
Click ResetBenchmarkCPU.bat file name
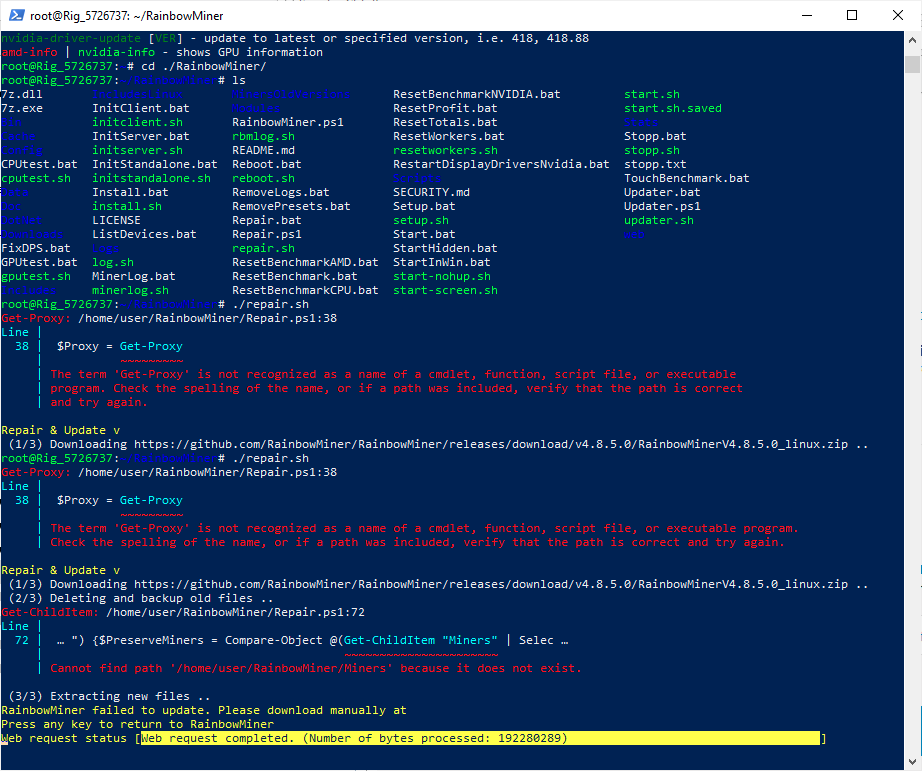coord(305,291)
